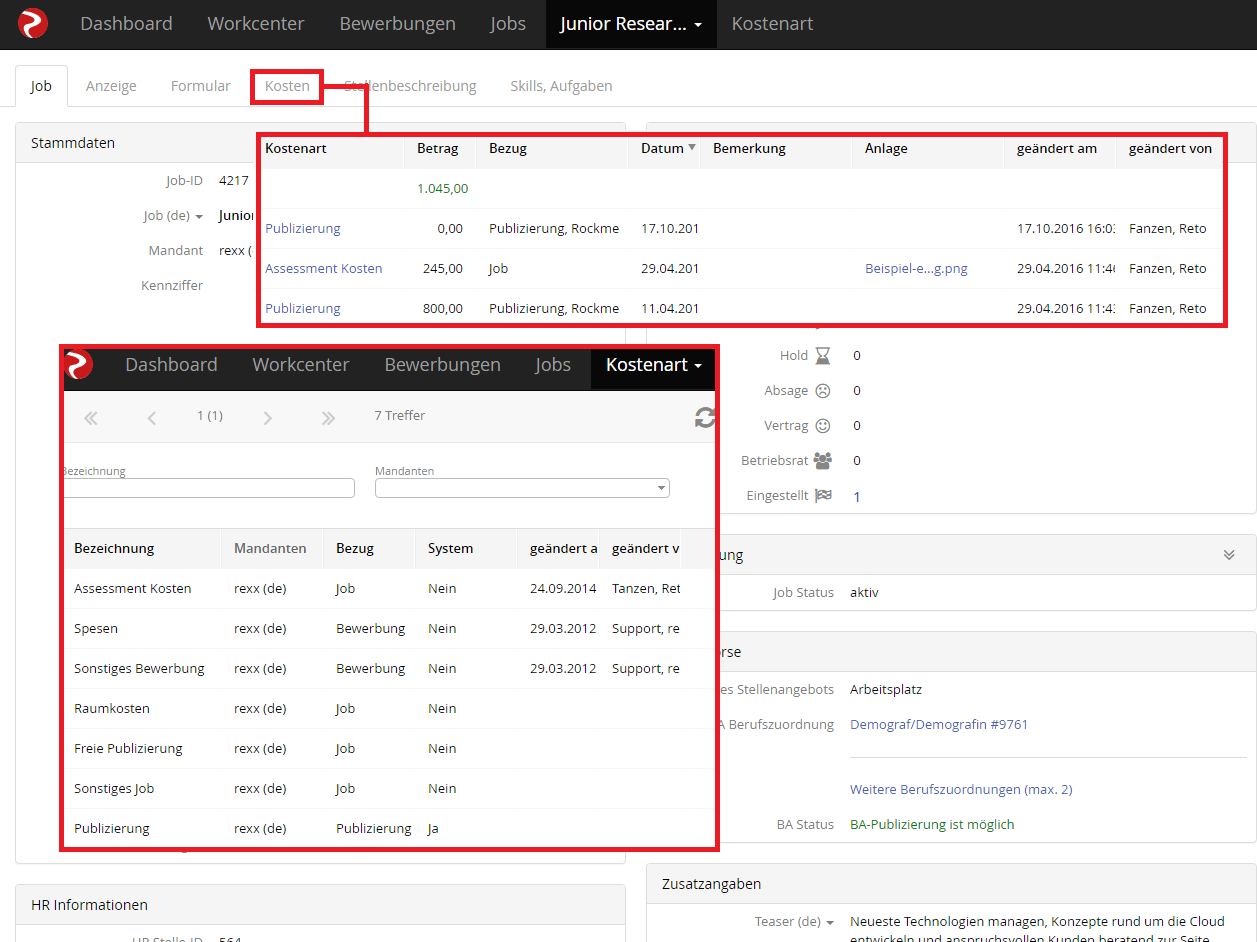The height and width of the screenshot is (942, 1257).
Task: Click into the Bezeichnung filter field
Action: click(x=208, y=488)
